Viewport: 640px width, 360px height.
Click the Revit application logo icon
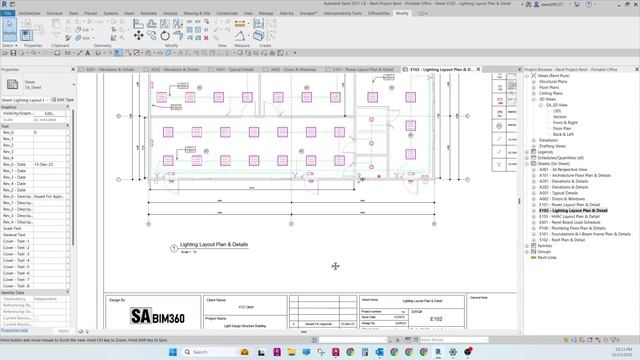(x=4, y=4)
